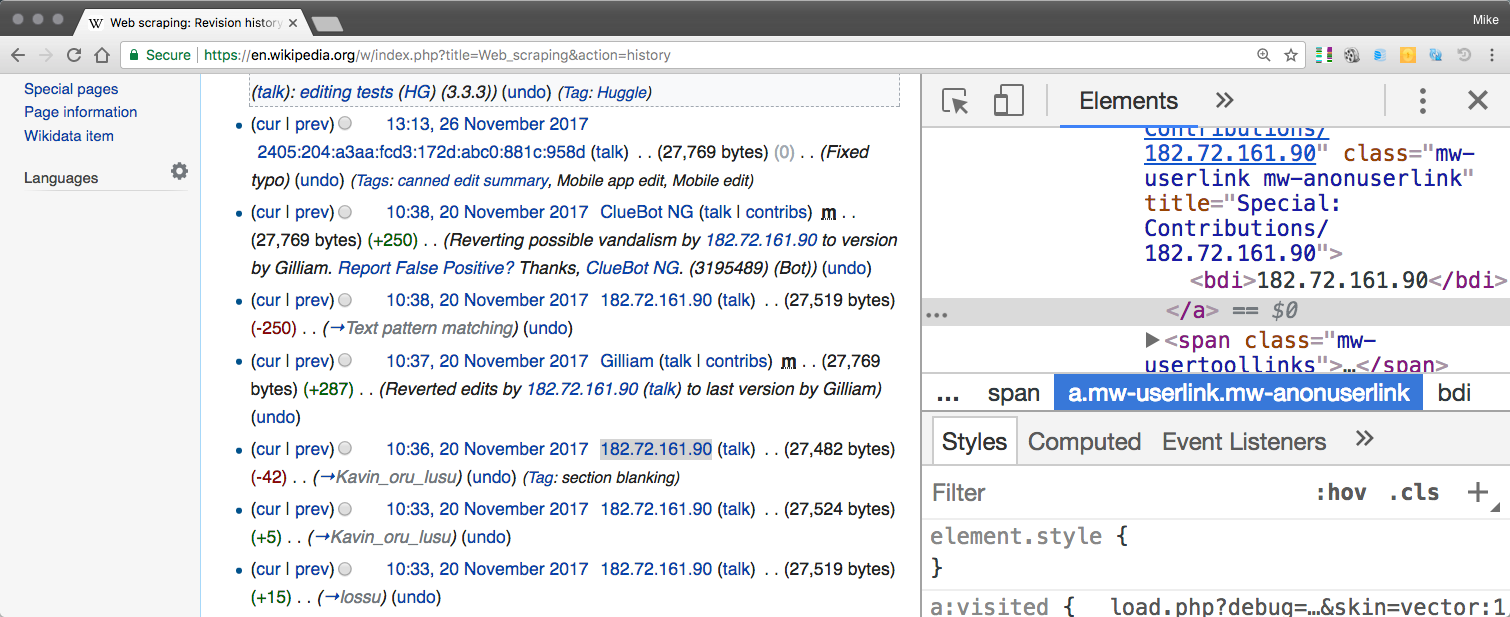Open the Languages settings gear

(179, 171)
